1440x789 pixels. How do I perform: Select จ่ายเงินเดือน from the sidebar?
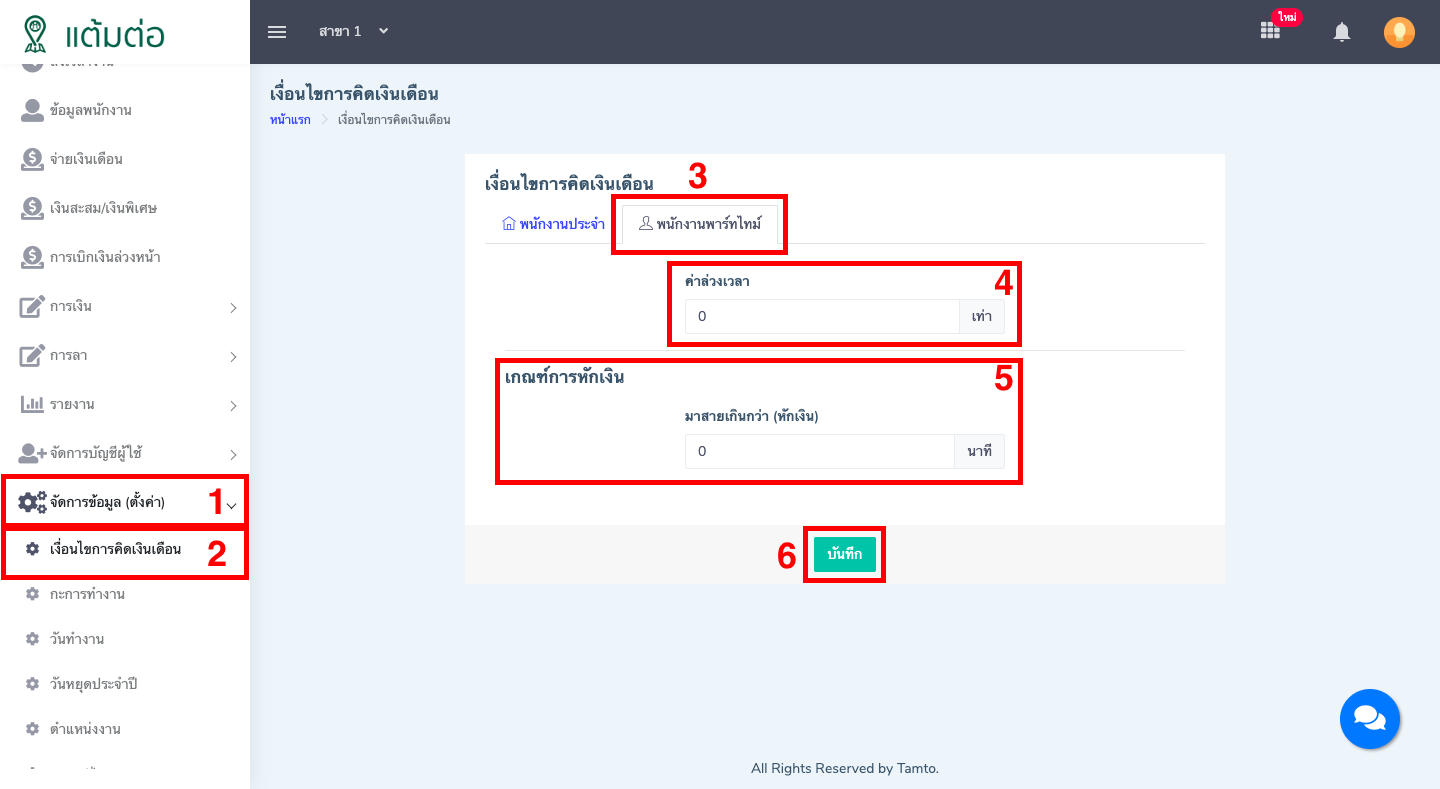pyautogui.click(x=88, y=159)
